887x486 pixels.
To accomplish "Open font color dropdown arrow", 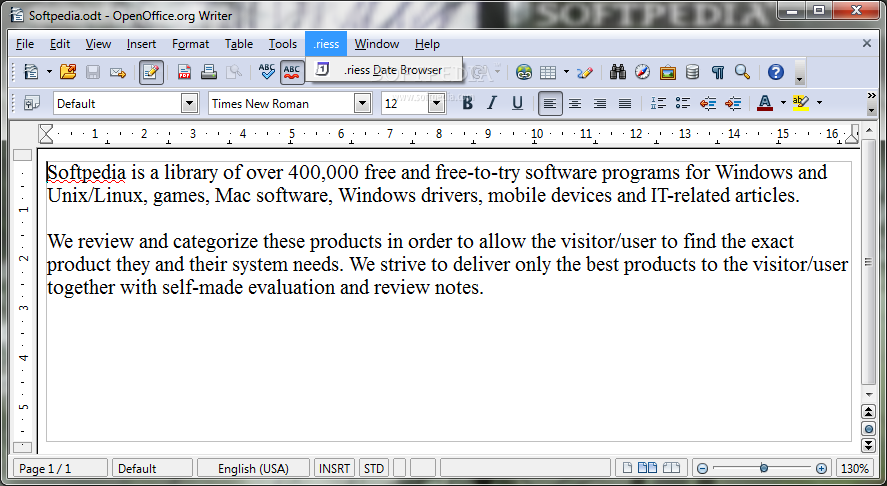I will 783,103.
